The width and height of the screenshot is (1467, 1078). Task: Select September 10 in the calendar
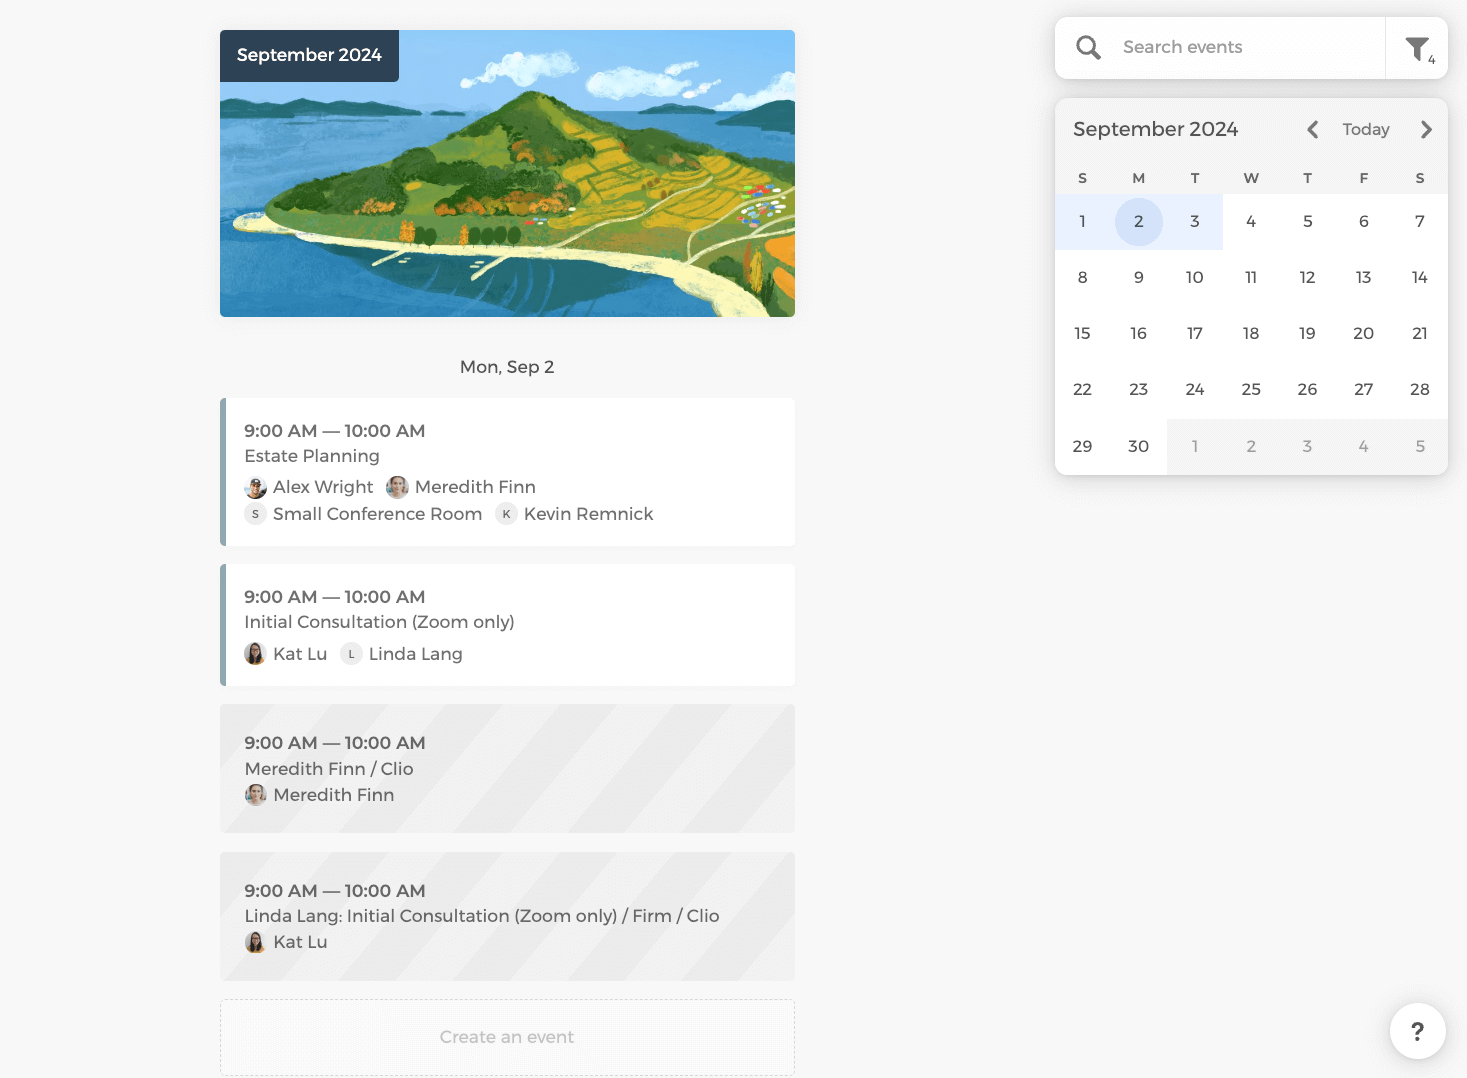tap(1194, 277)
